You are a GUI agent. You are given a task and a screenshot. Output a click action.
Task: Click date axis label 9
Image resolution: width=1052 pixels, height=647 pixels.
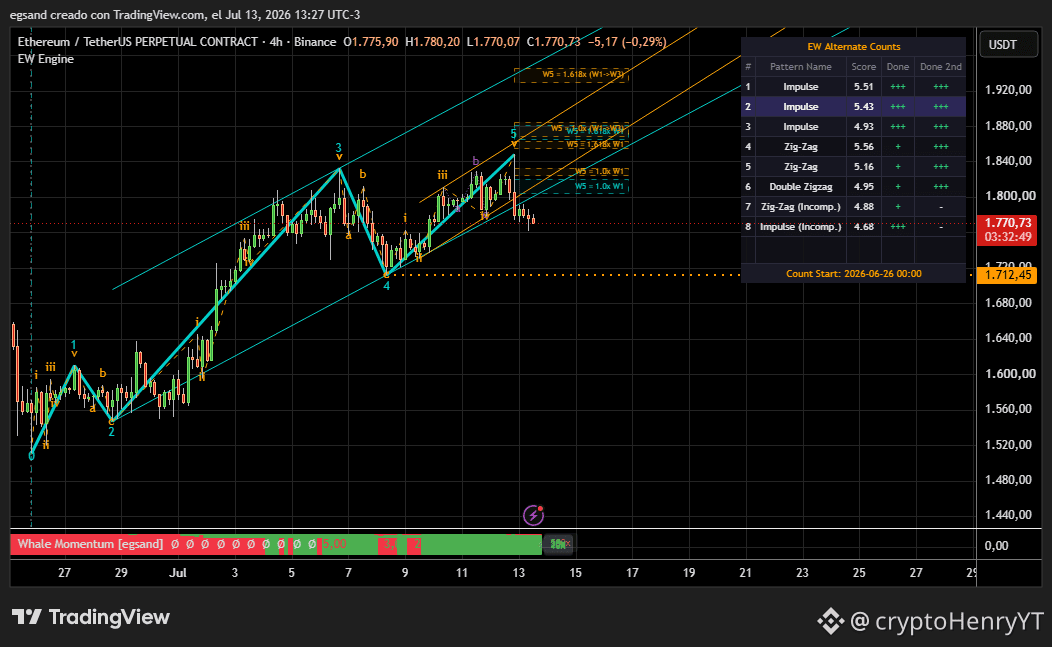pos(405,573)
